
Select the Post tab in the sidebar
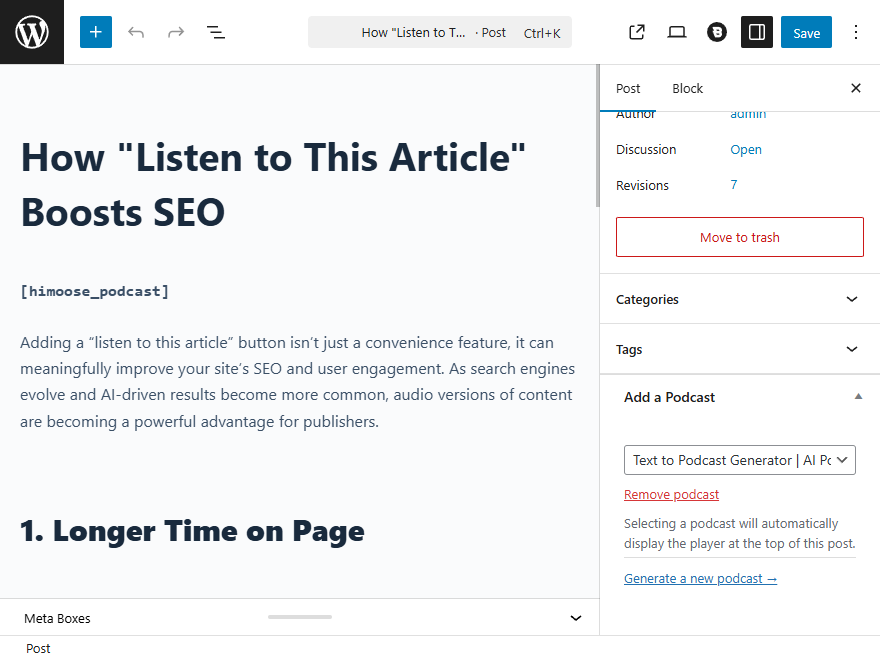coord(628,88)
